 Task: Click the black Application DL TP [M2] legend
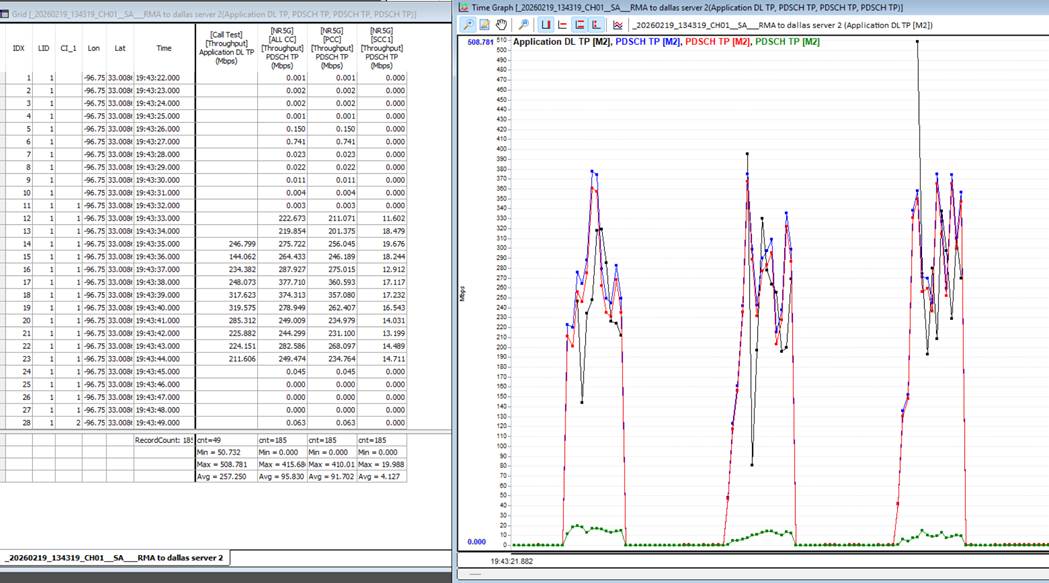pos(561,42)
